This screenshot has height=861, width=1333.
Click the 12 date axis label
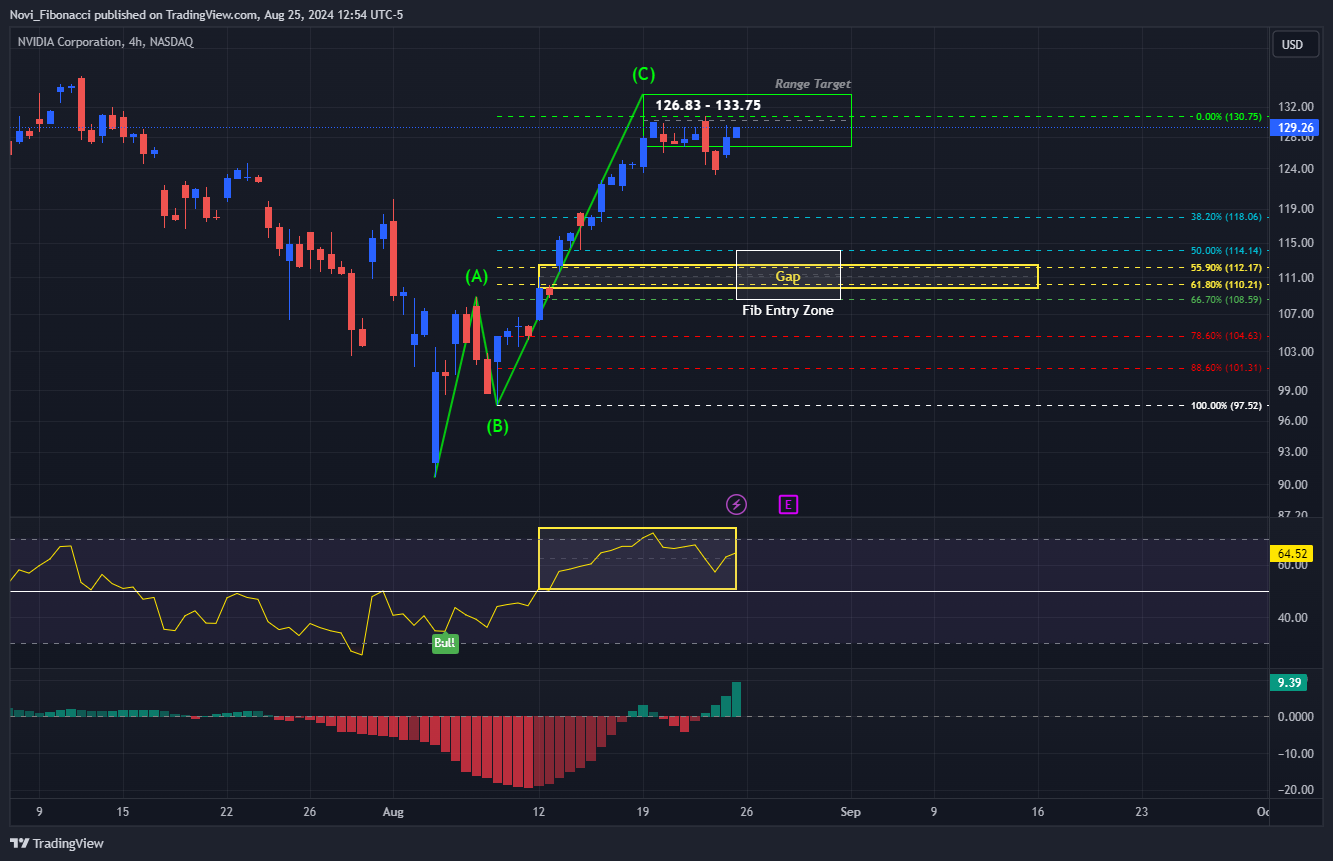(x=539, y=812)
